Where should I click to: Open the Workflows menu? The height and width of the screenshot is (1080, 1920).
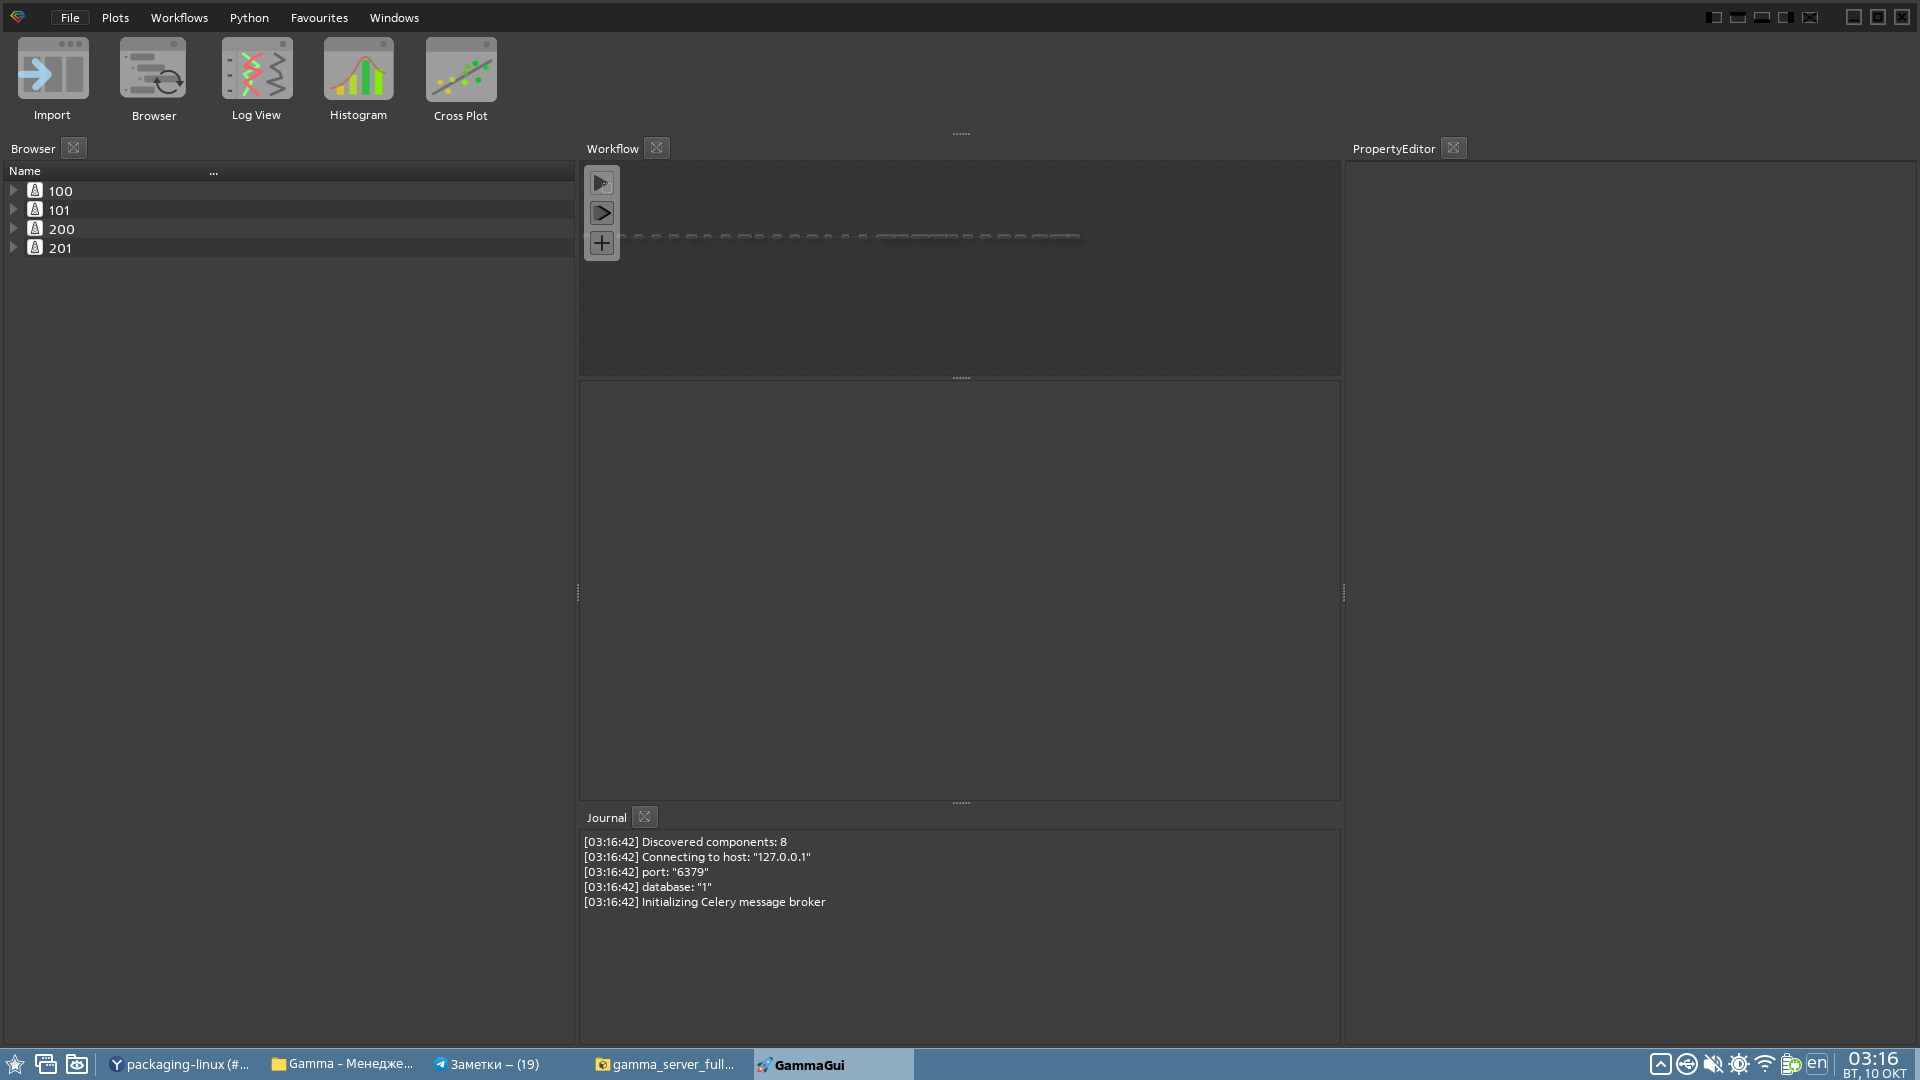pyautogui.click(x=179, y=18)
